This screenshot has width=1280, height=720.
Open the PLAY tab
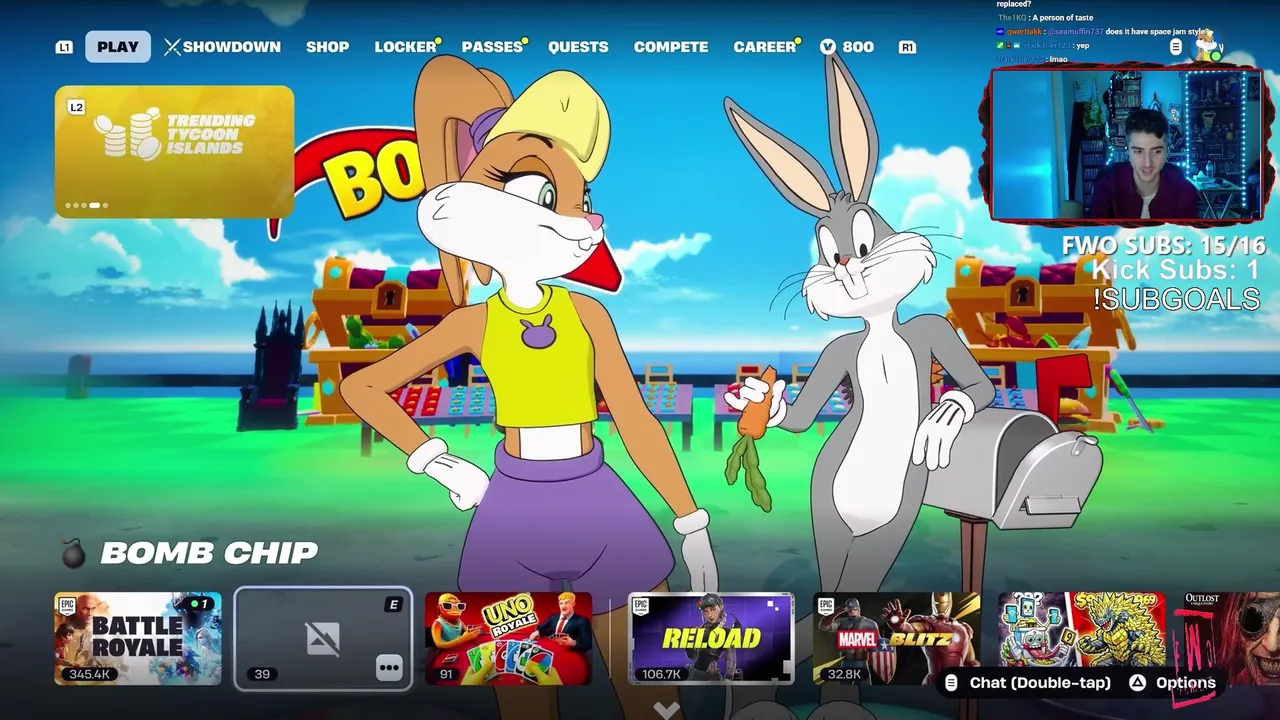point(118,47)
